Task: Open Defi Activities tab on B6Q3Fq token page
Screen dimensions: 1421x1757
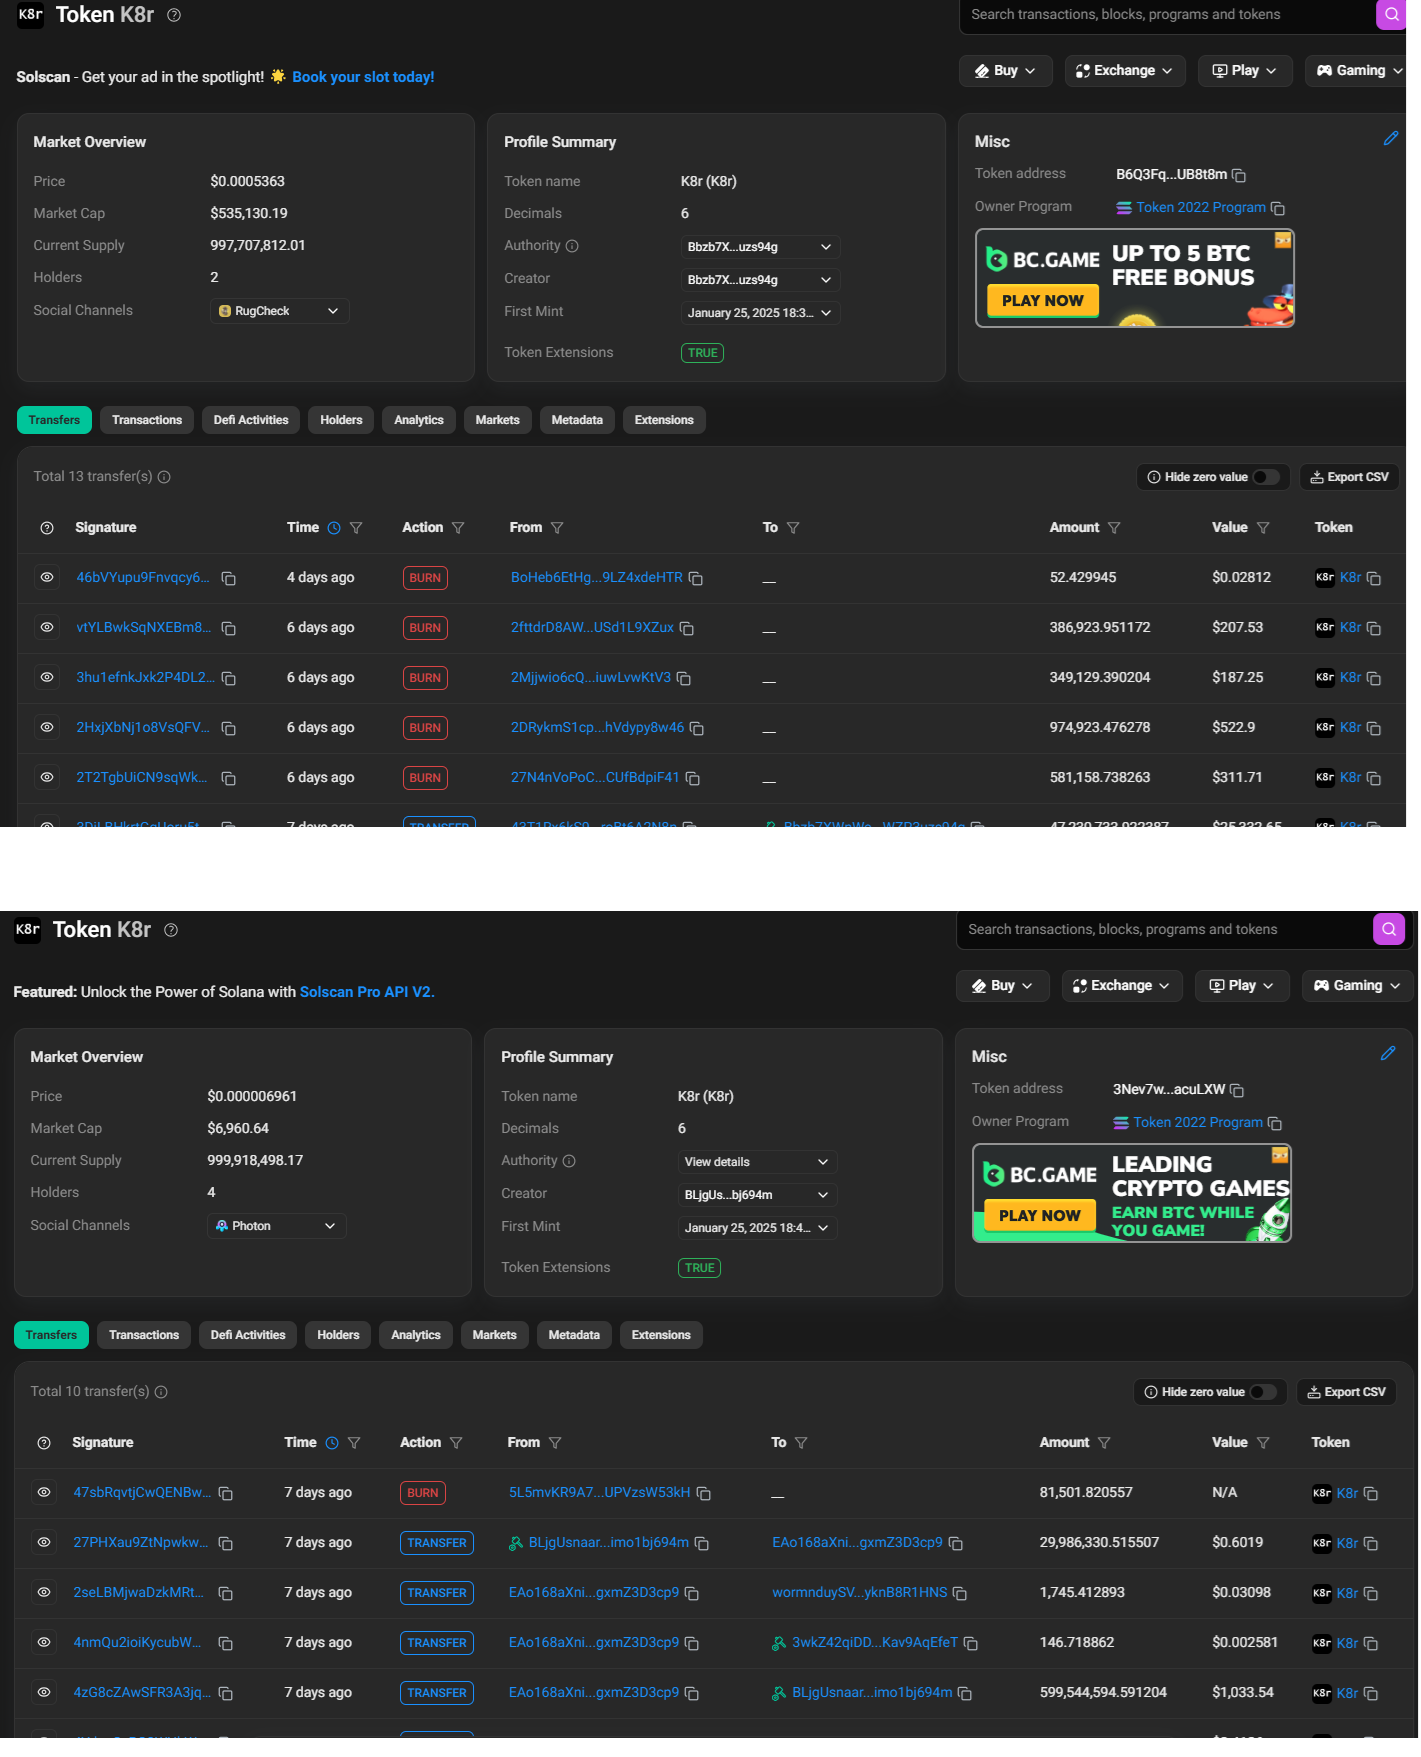Action: pyautogui.click(x=251, y=420)
